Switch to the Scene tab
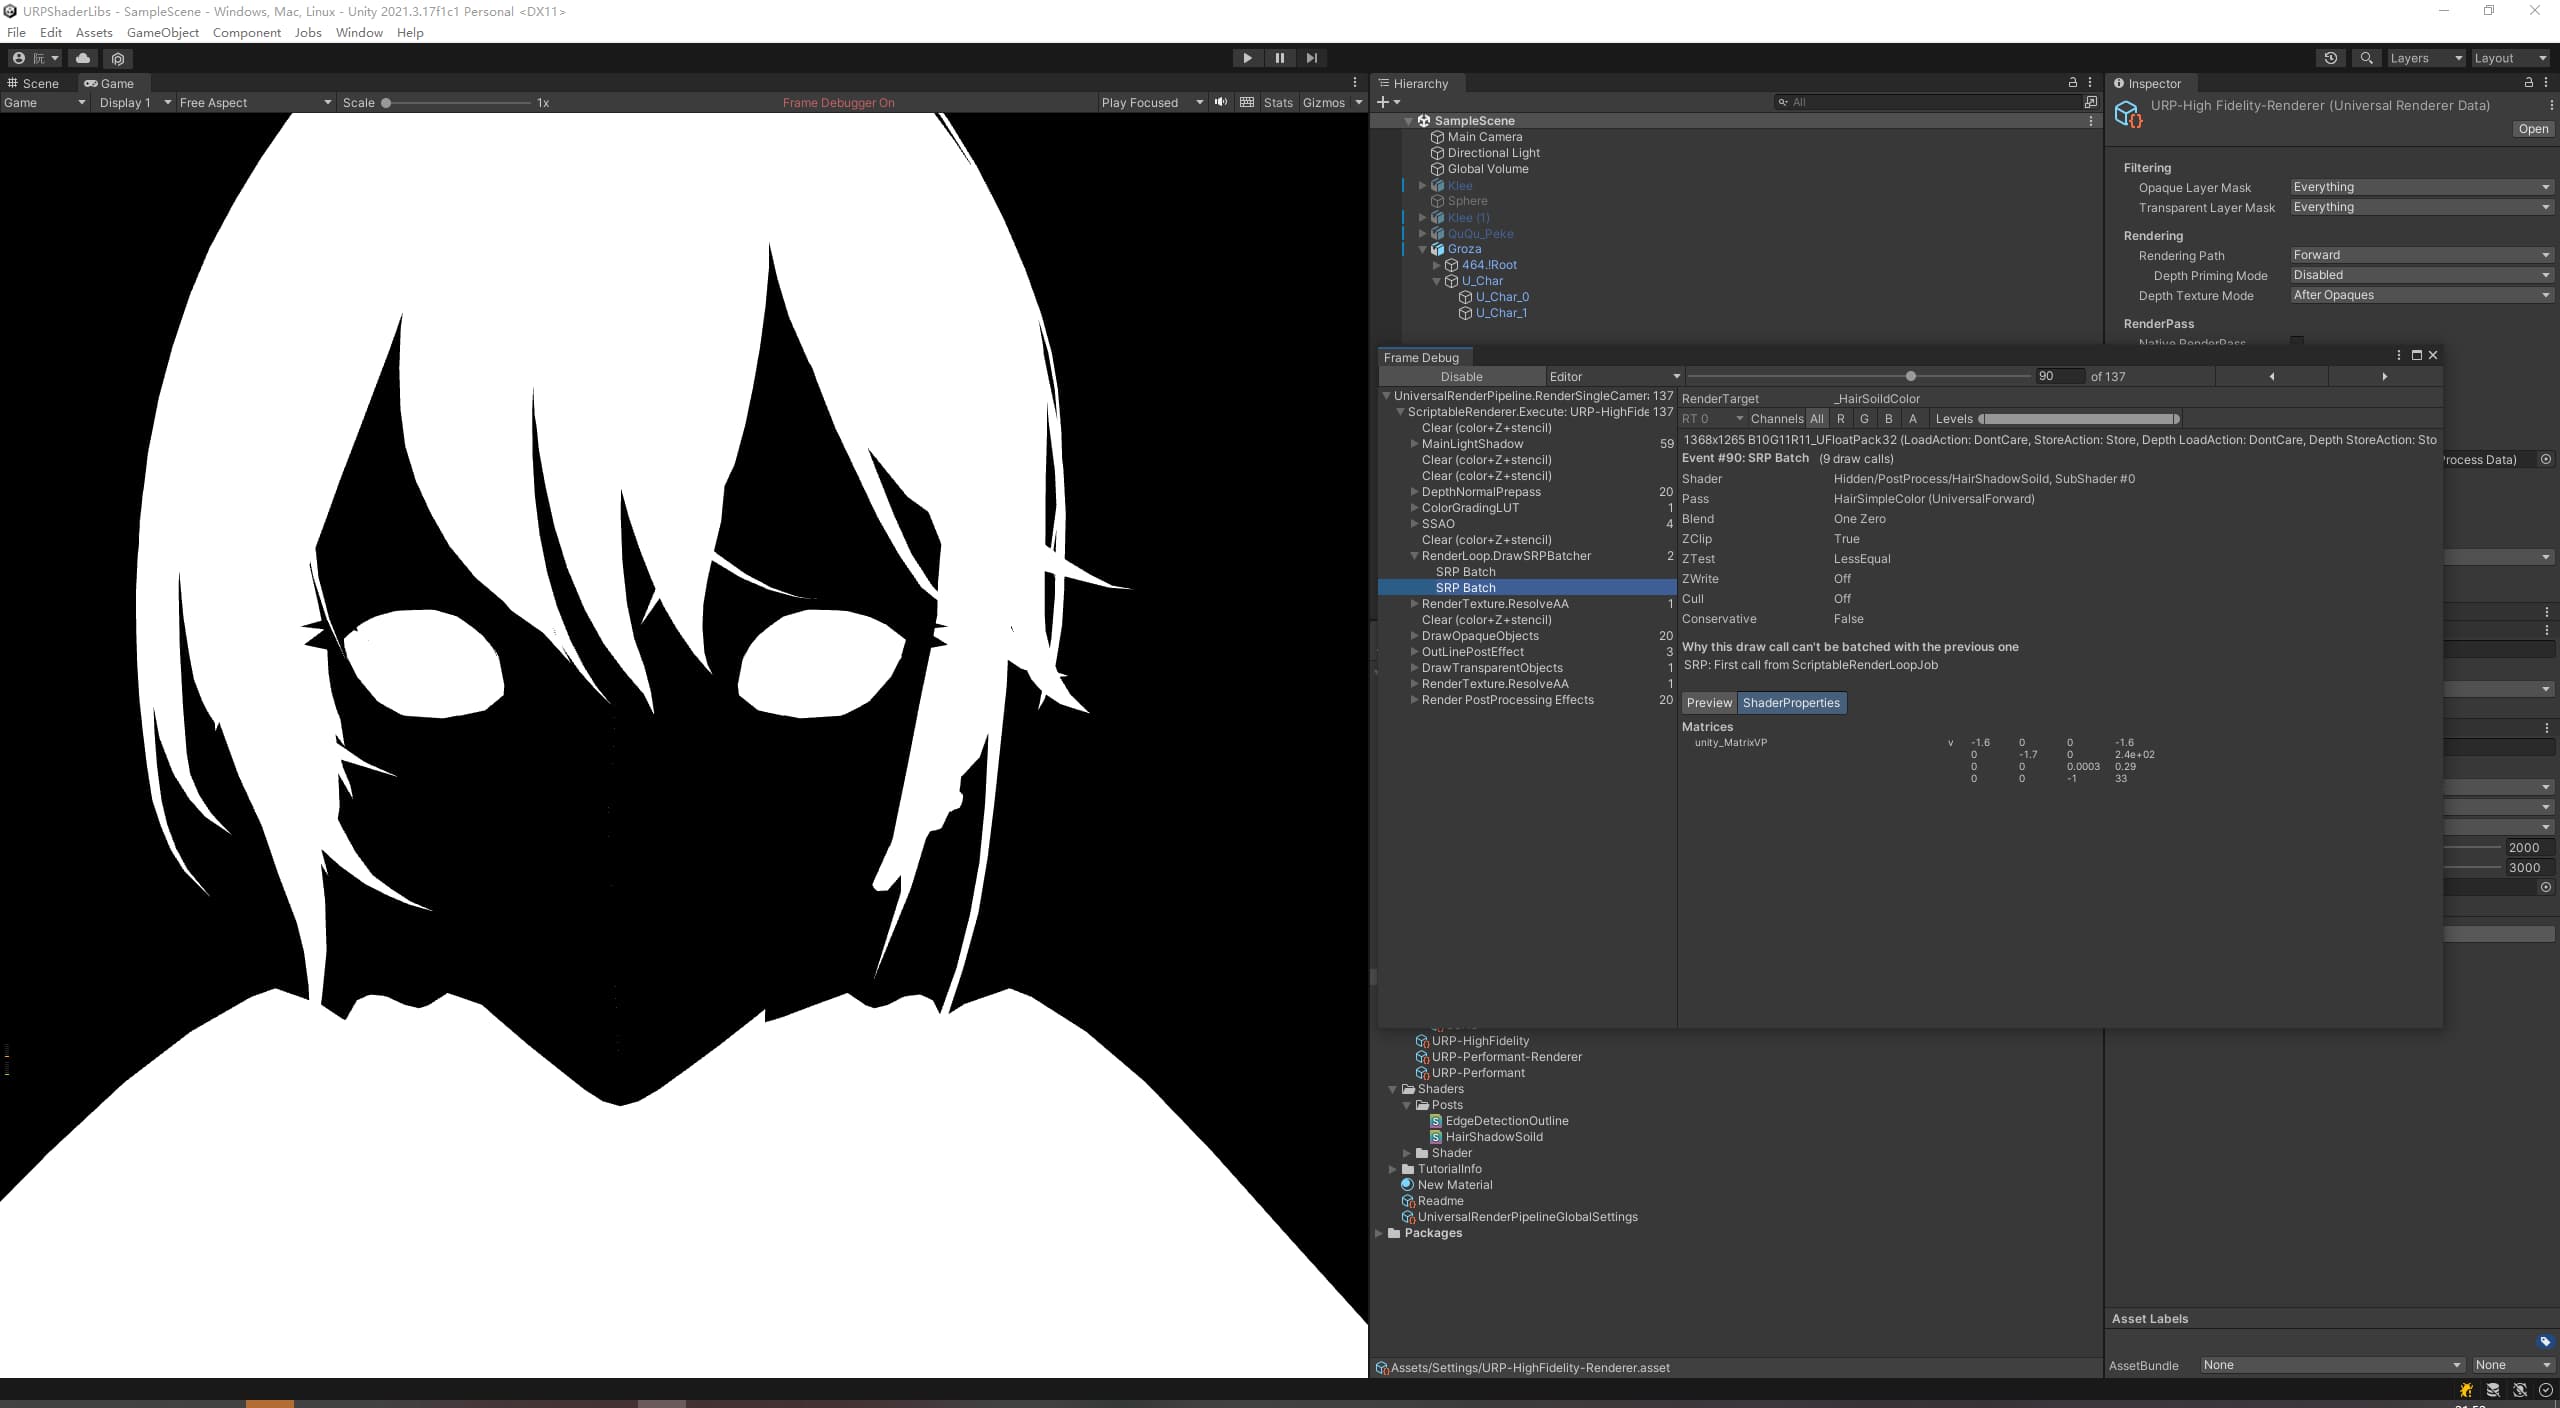 click(33, 83)
